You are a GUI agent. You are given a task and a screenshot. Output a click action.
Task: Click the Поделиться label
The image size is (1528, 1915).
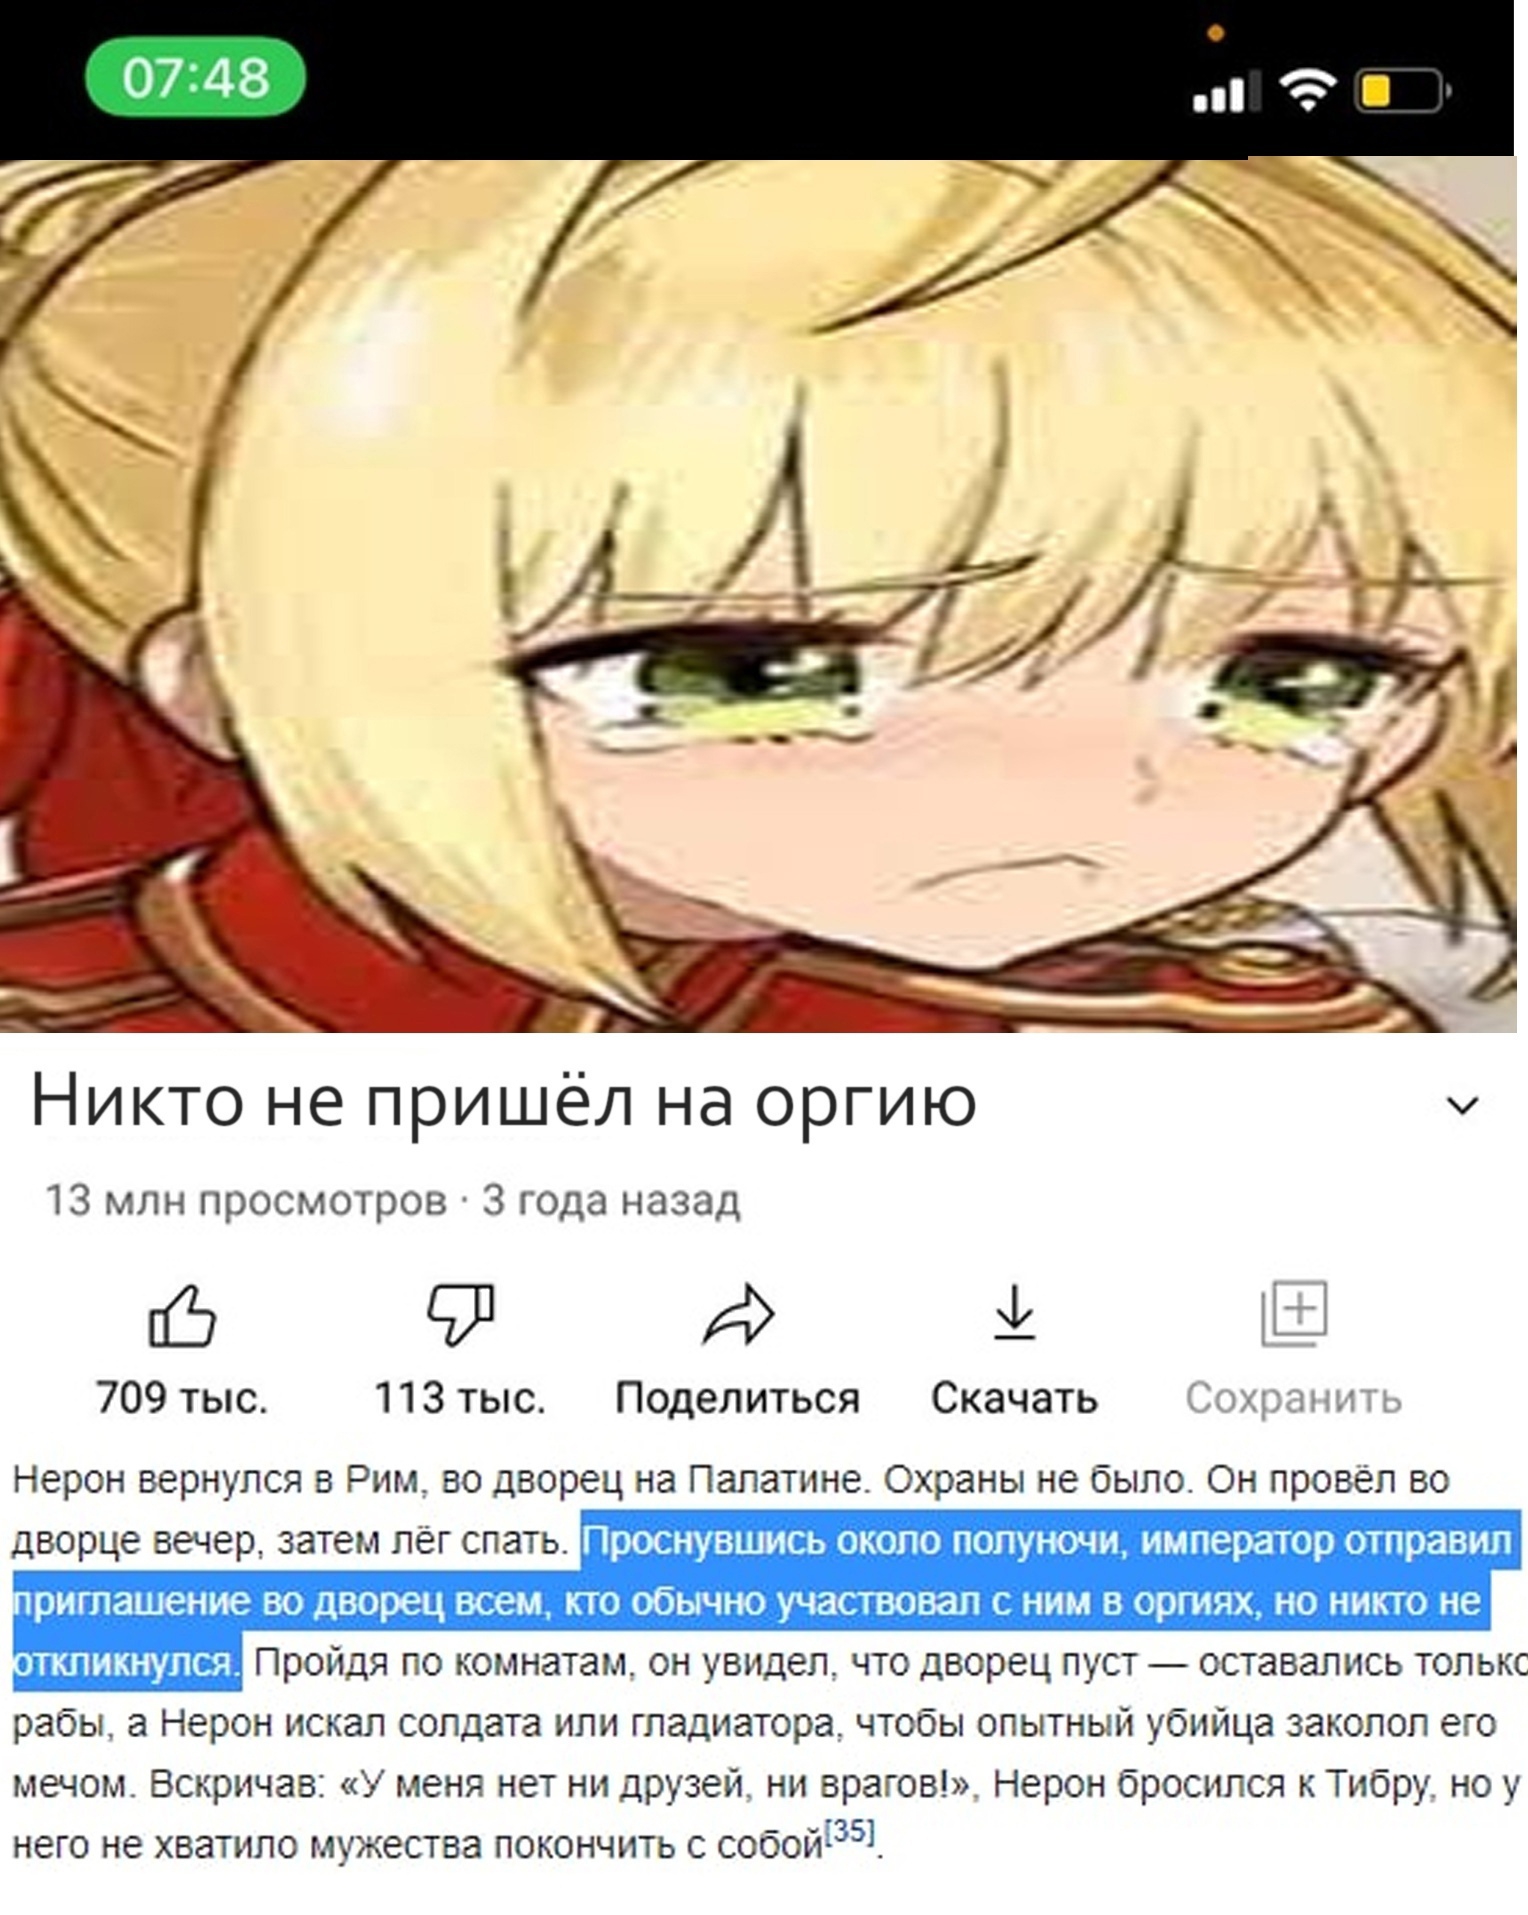(x=738, y=1397)
